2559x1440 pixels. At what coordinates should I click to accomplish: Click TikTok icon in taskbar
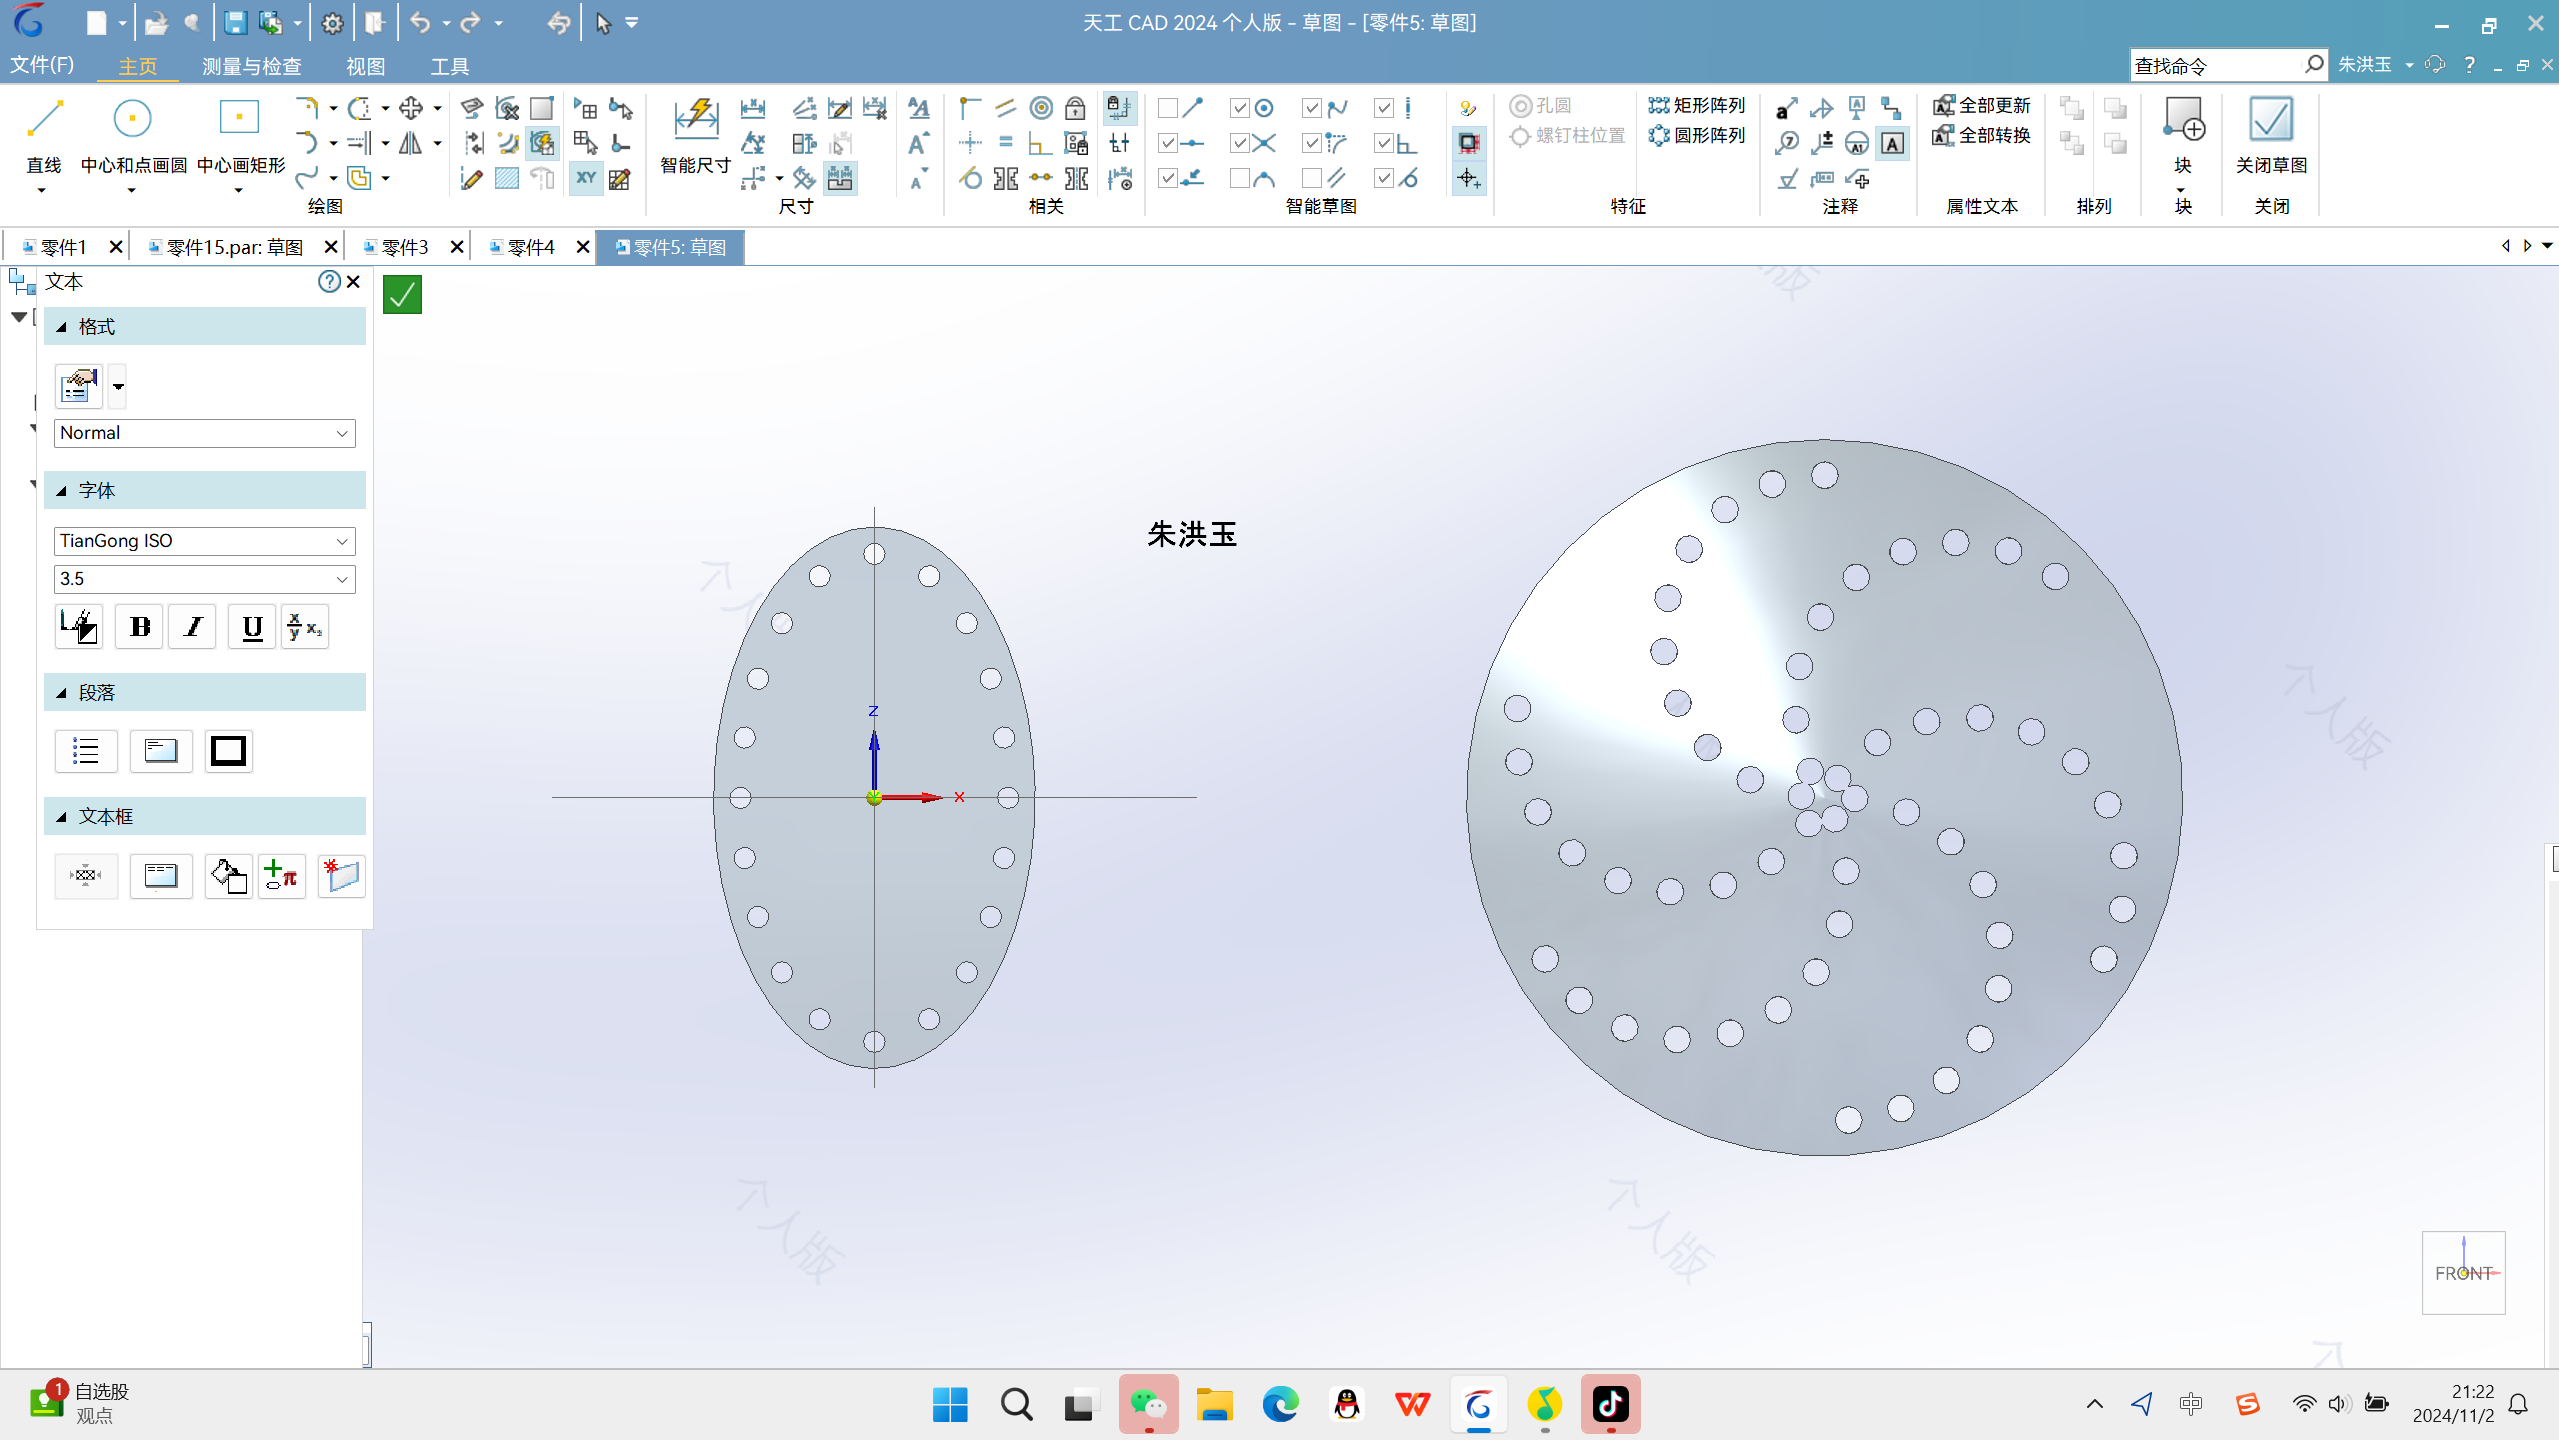(1612, 1405)
